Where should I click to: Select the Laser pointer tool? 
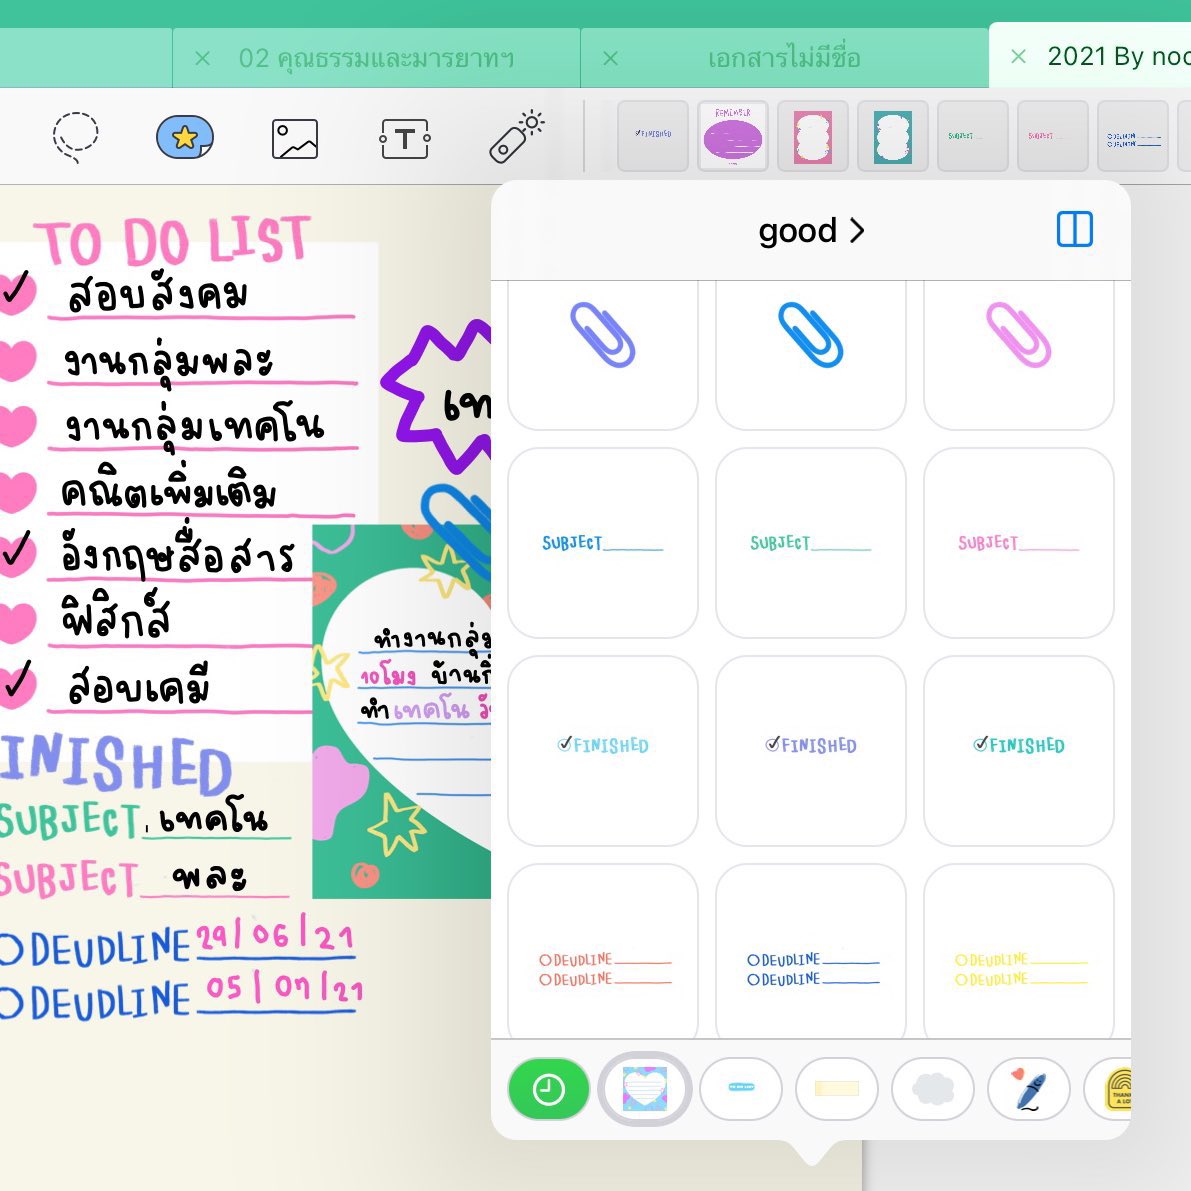(x=517, y=137)
